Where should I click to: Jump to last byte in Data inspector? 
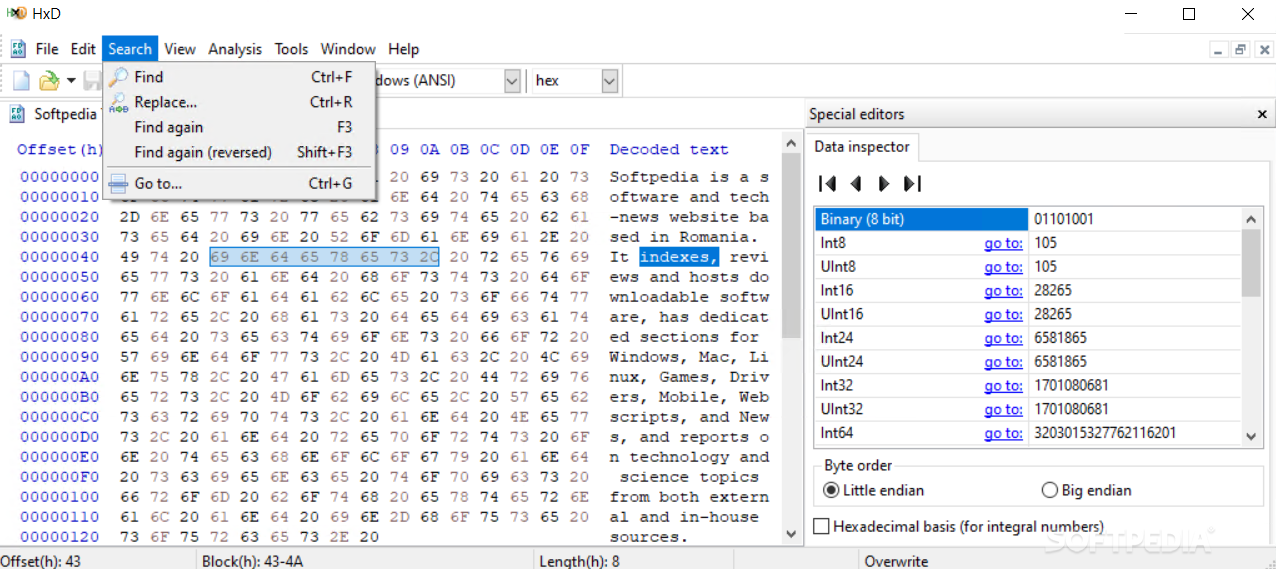(912, 184)
